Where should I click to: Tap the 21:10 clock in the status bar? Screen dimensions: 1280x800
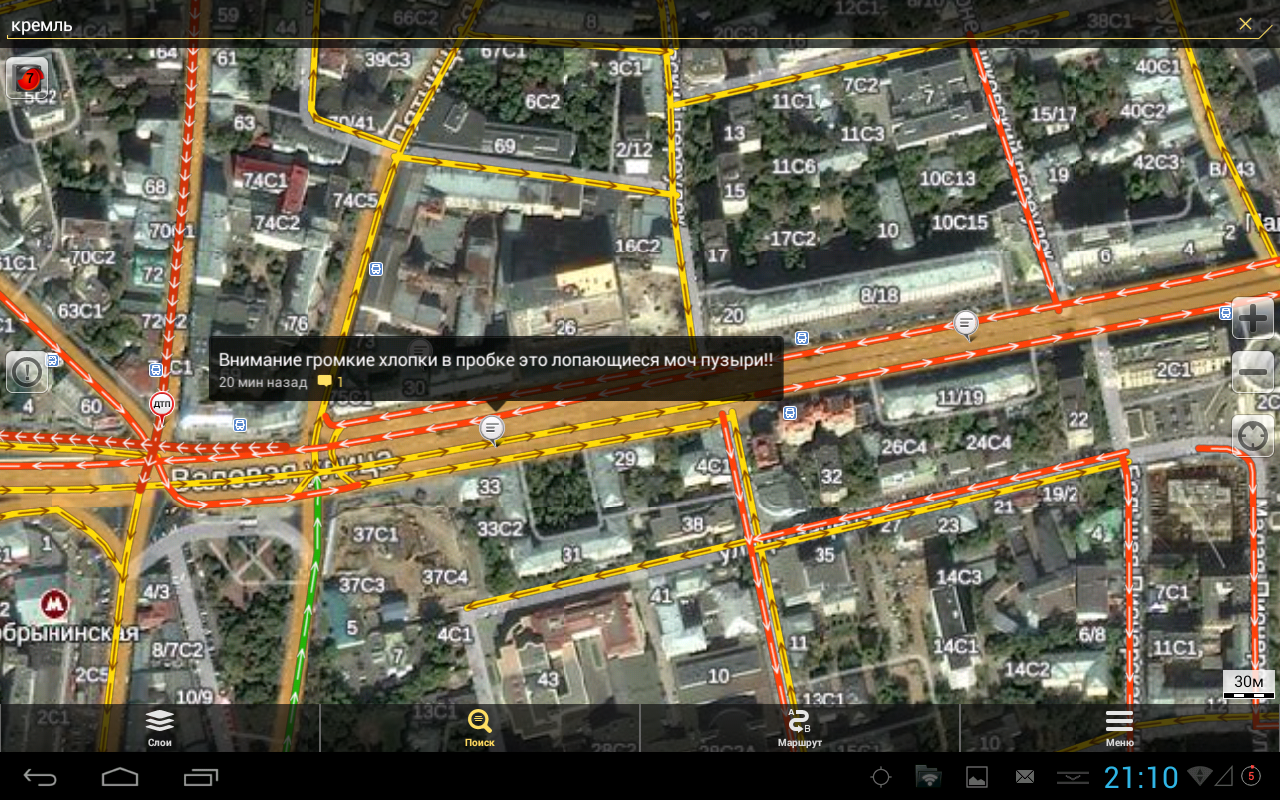coord(1142,777)
